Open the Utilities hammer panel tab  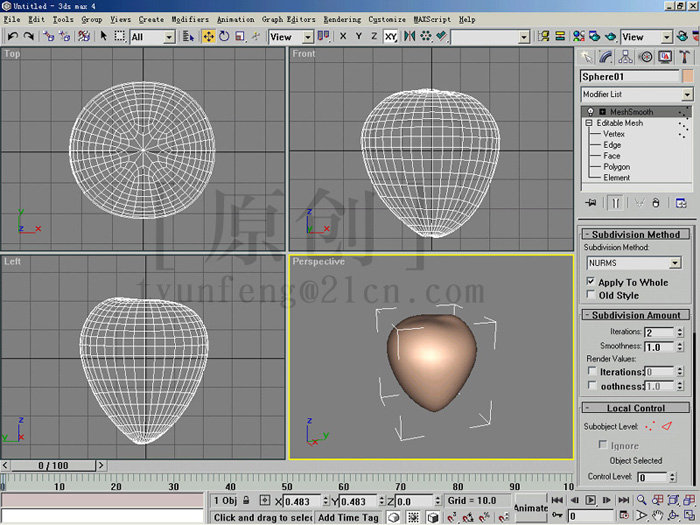tap(684, 57)
